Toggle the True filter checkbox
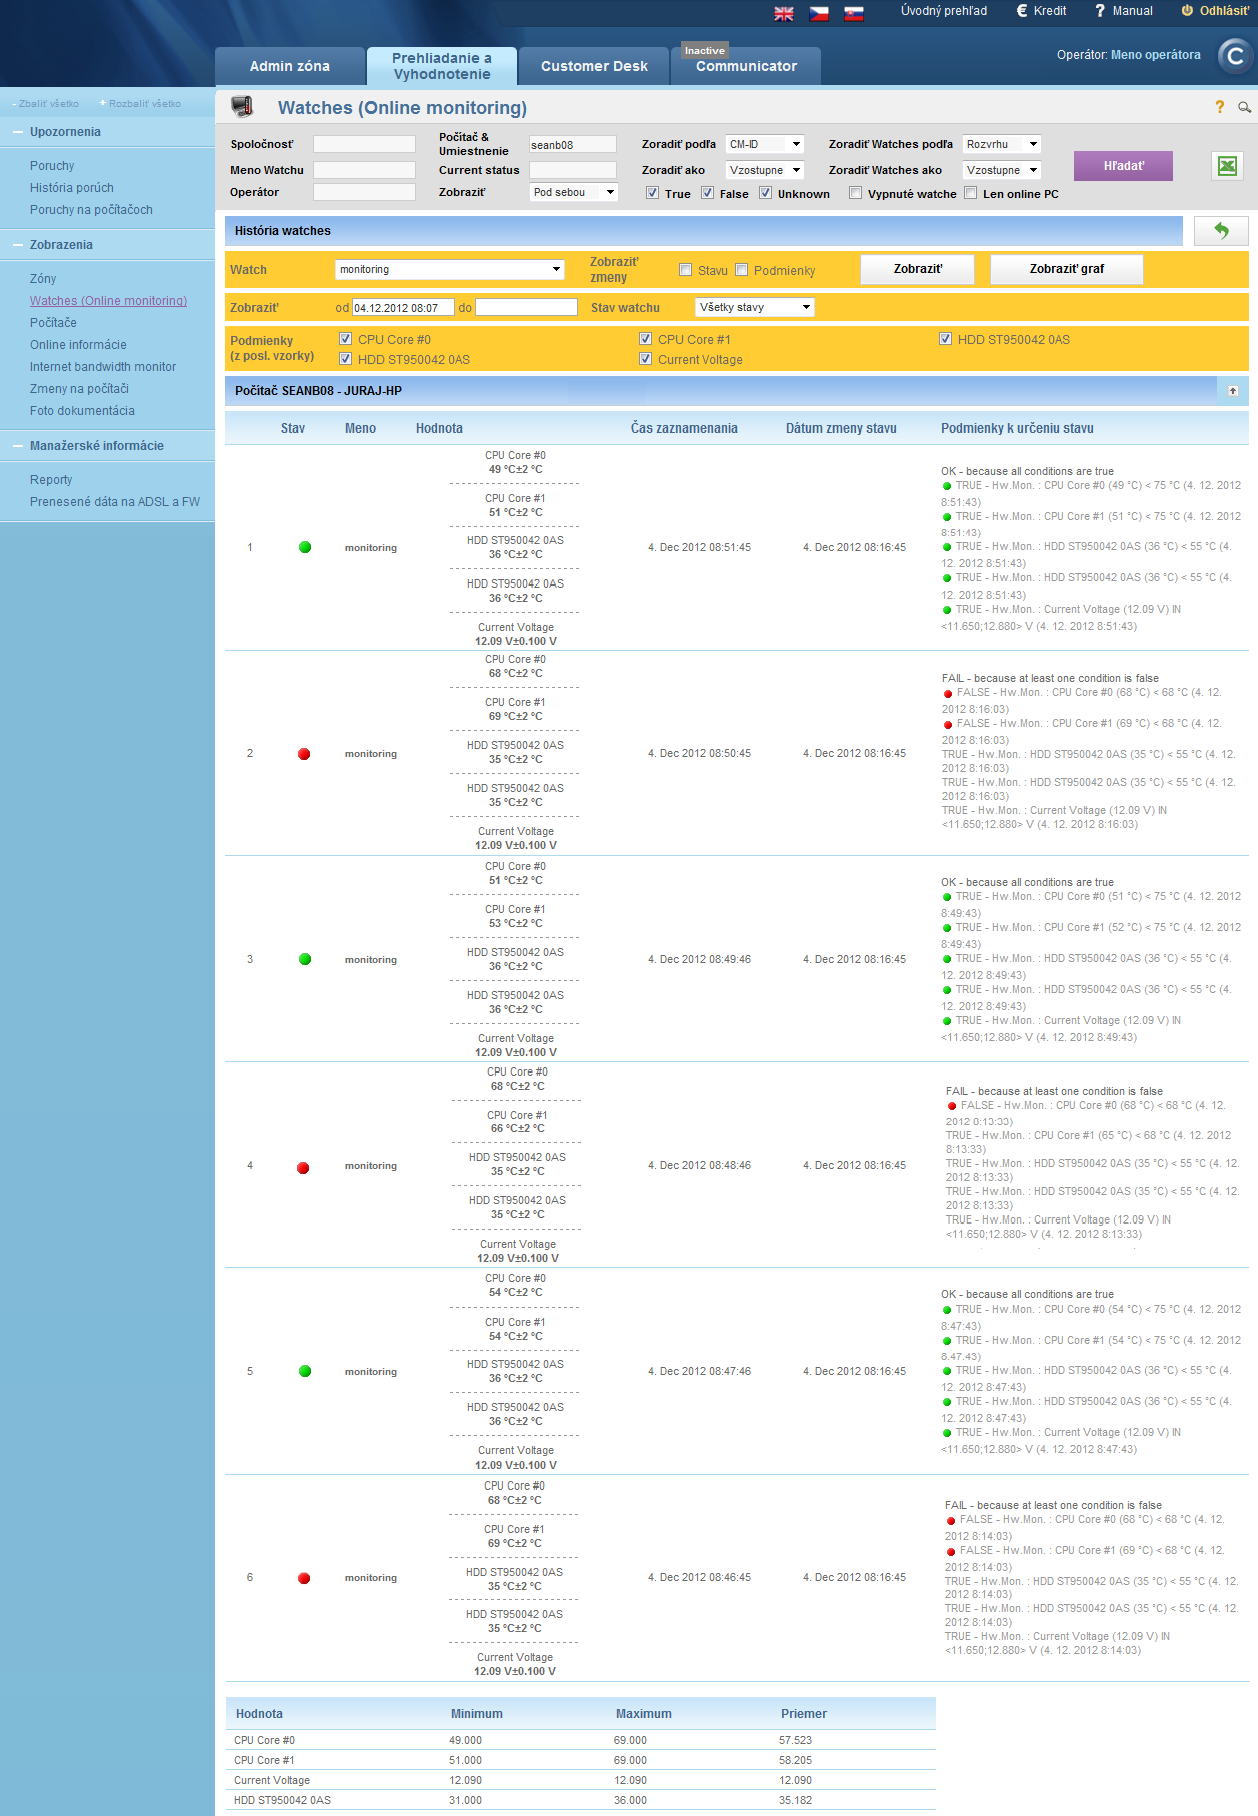 click(x=652, y=193)
